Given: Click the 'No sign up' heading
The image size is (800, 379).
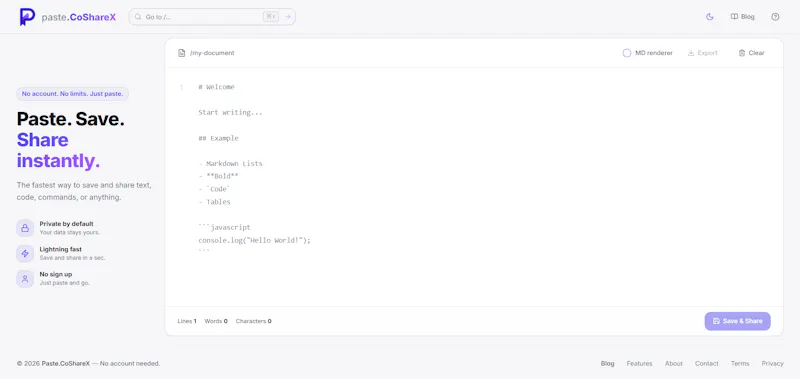Looking at the screenshot, I should click(56, 274).
